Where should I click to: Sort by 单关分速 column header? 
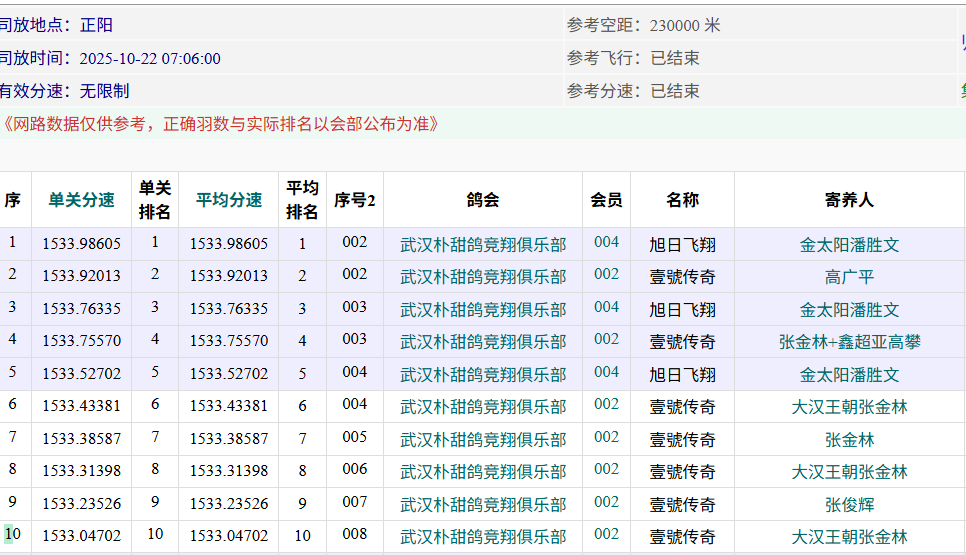[81, 200]
